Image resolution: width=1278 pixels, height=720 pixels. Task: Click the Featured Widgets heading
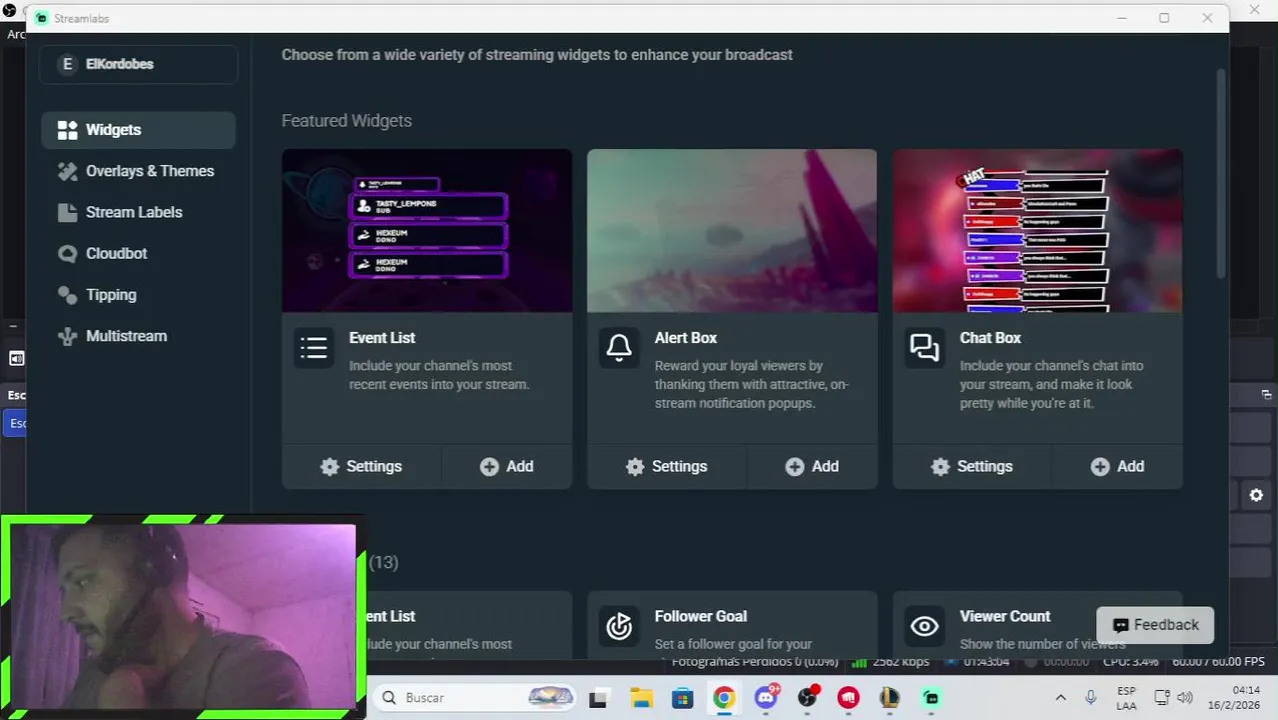(347, 121)
